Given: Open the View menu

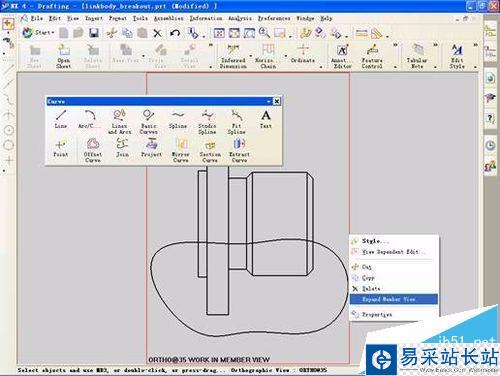Looking at the screenshot, I should [73, 18].
